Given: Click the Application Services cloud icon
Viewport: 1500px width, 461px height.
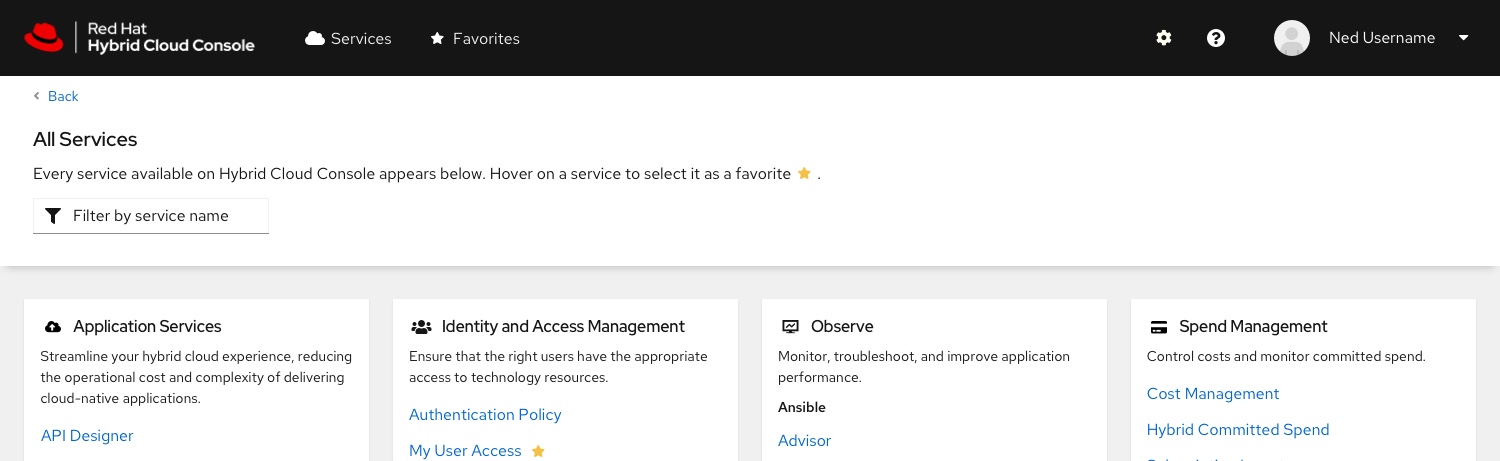Looking at the screenshot, I should 53,327.
